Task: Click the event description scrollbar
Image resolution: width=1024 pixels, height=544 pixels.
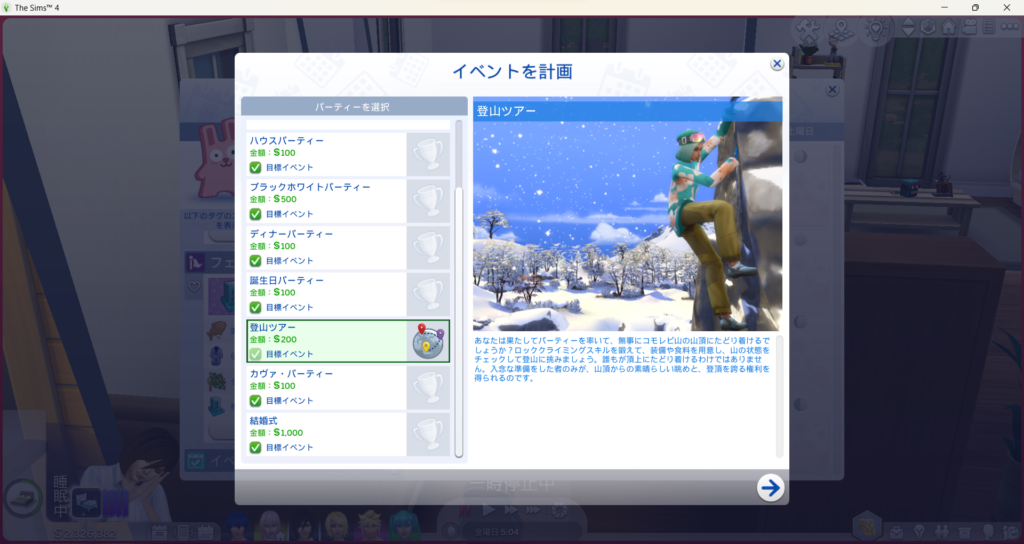Action: (x=779, y=396)
